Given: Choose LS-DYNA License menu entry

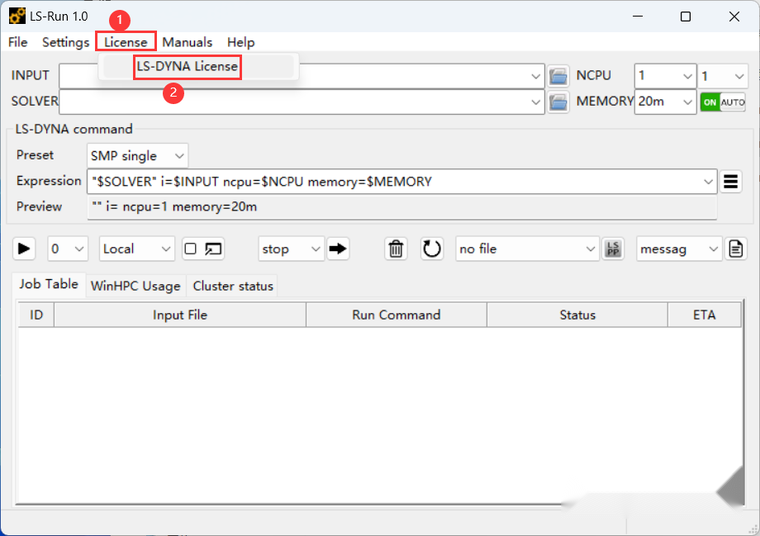Looking at the screenshot, I should [x=187, y=66].
